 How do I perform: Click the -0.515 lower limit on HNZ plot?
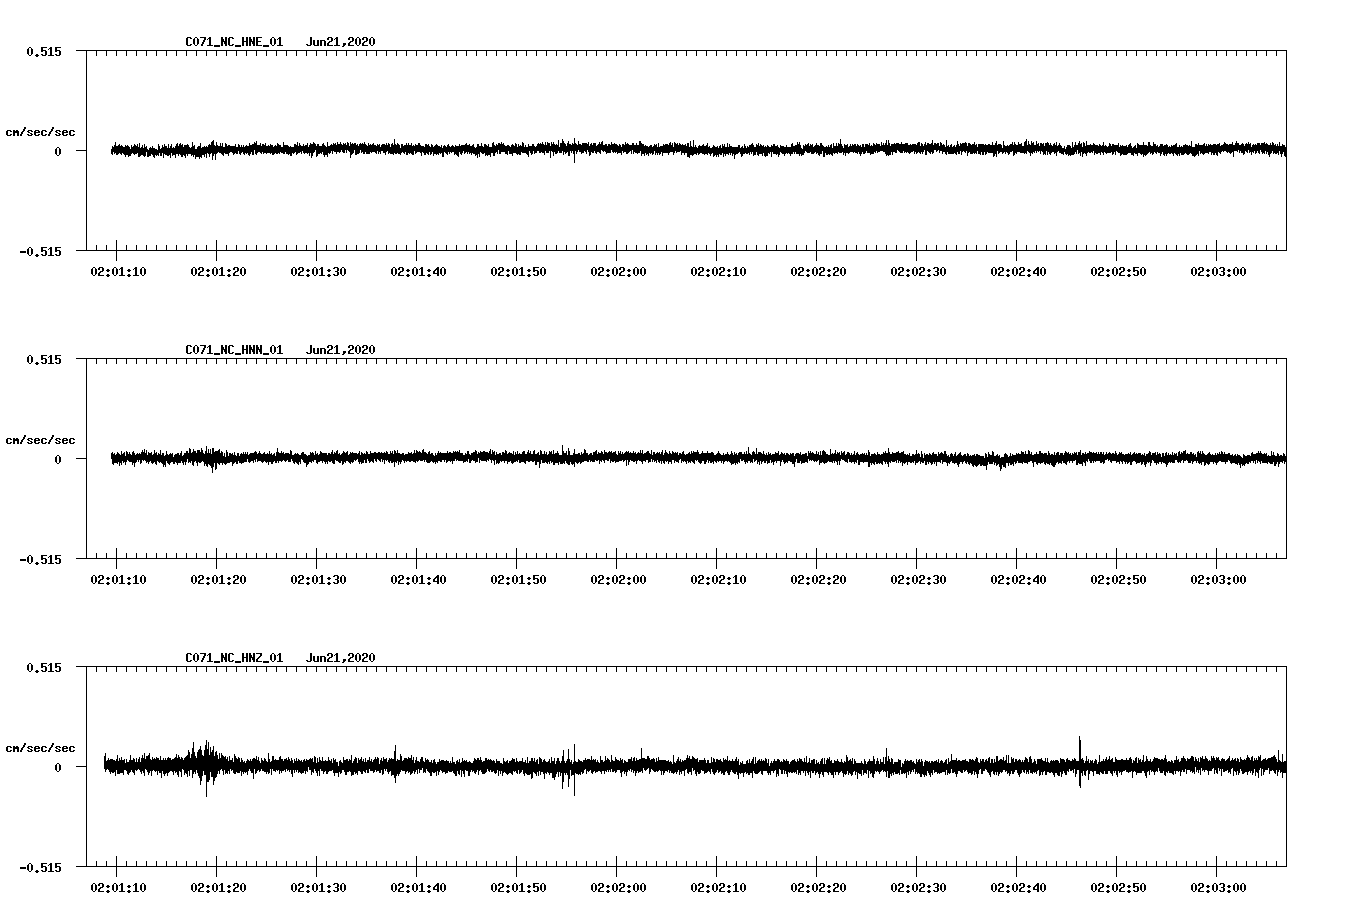tap(40, 867)
